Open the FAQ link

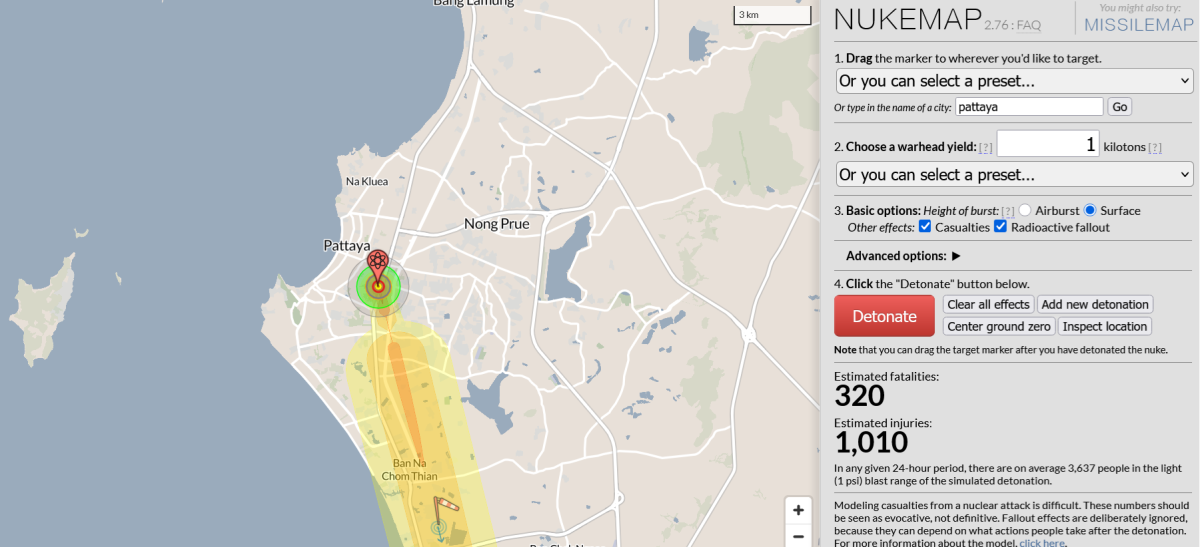click(1029, 25)
